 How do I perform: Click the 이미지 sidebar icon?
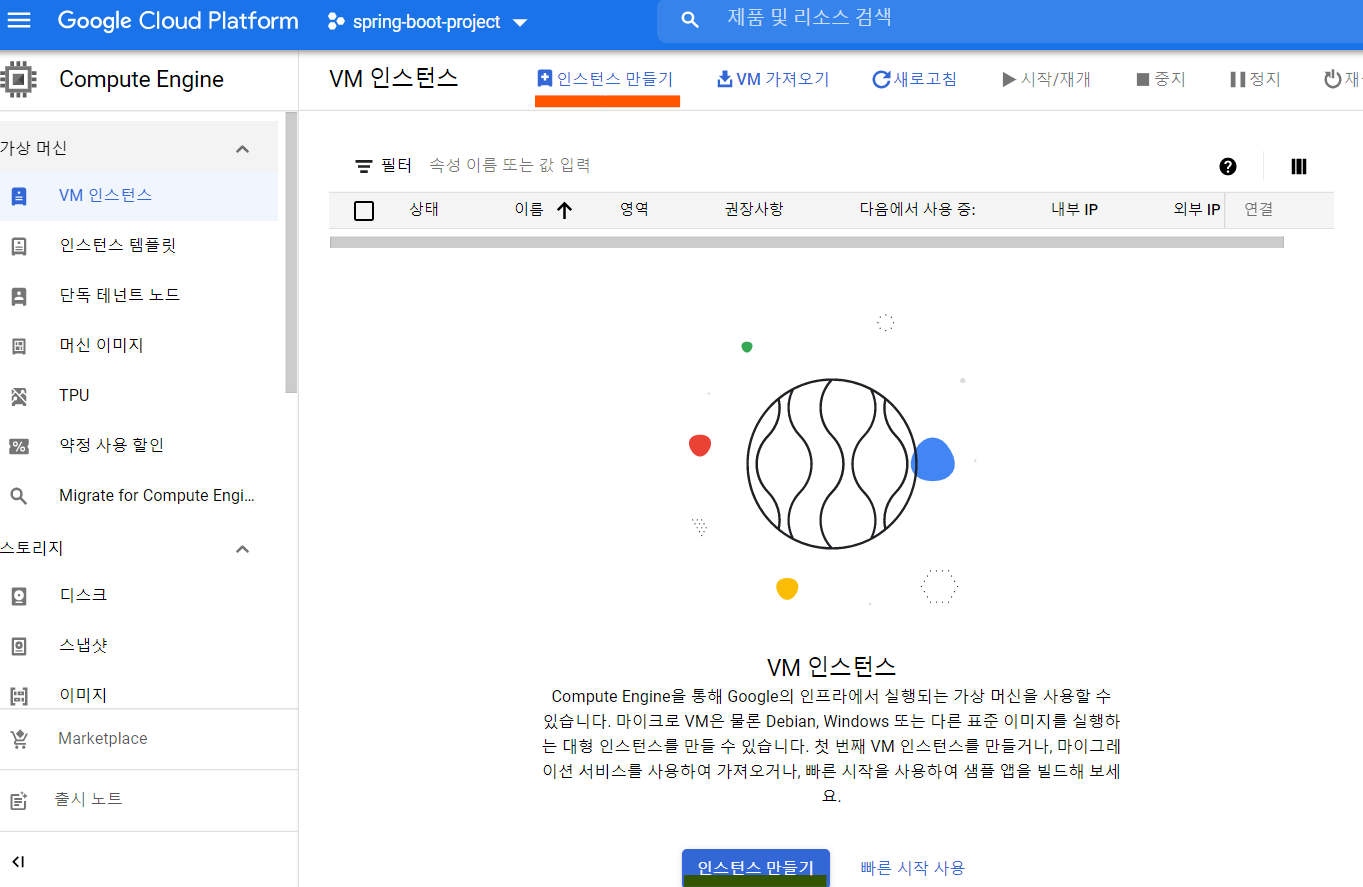click(18, 696)
